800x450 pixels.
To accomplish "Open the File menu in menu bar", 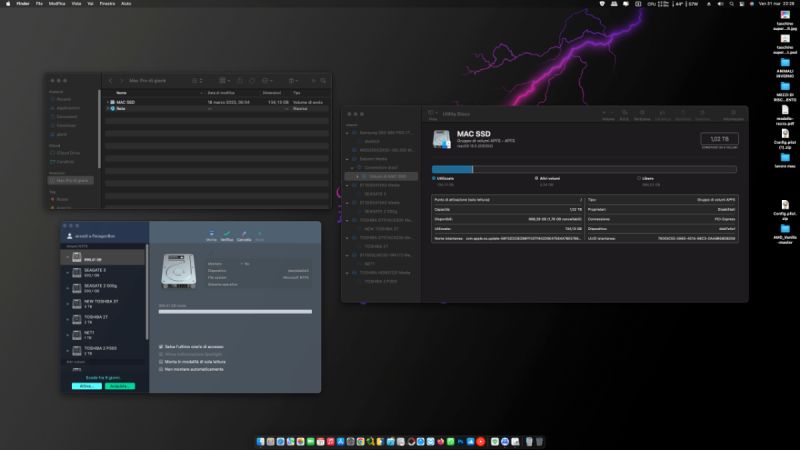I will 39,4.
